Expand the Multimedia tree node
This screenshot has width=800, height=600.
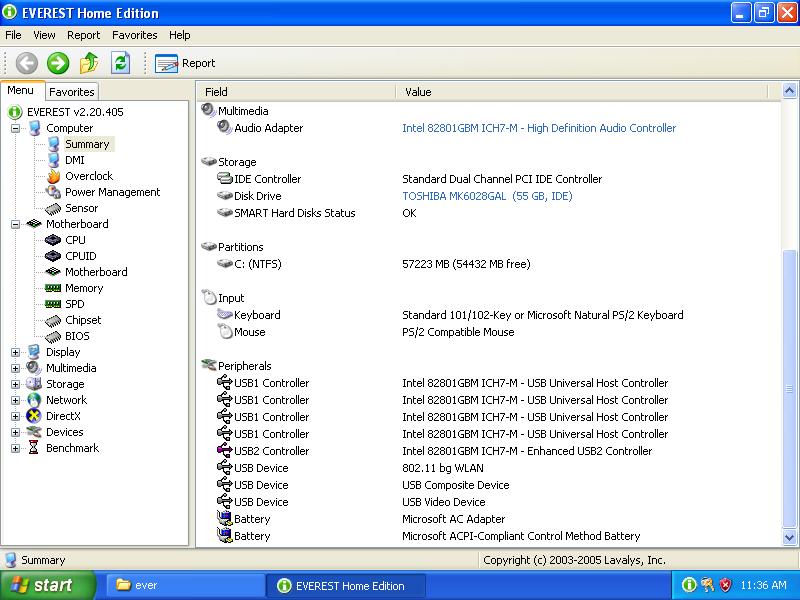coord(16,368)
